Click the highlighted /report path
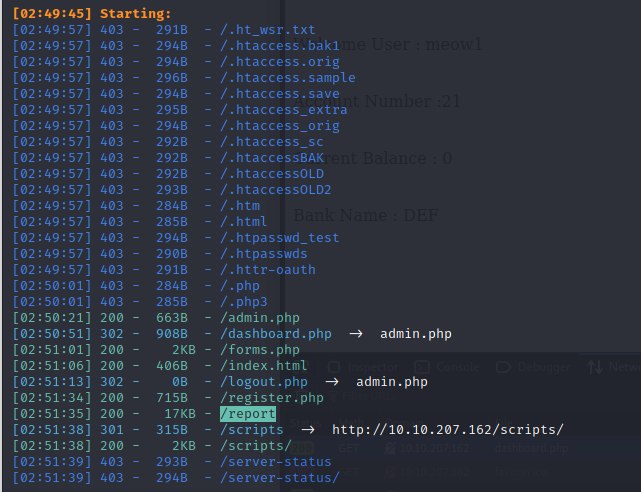Screen dimensions: 641x492 pos(247,414)
